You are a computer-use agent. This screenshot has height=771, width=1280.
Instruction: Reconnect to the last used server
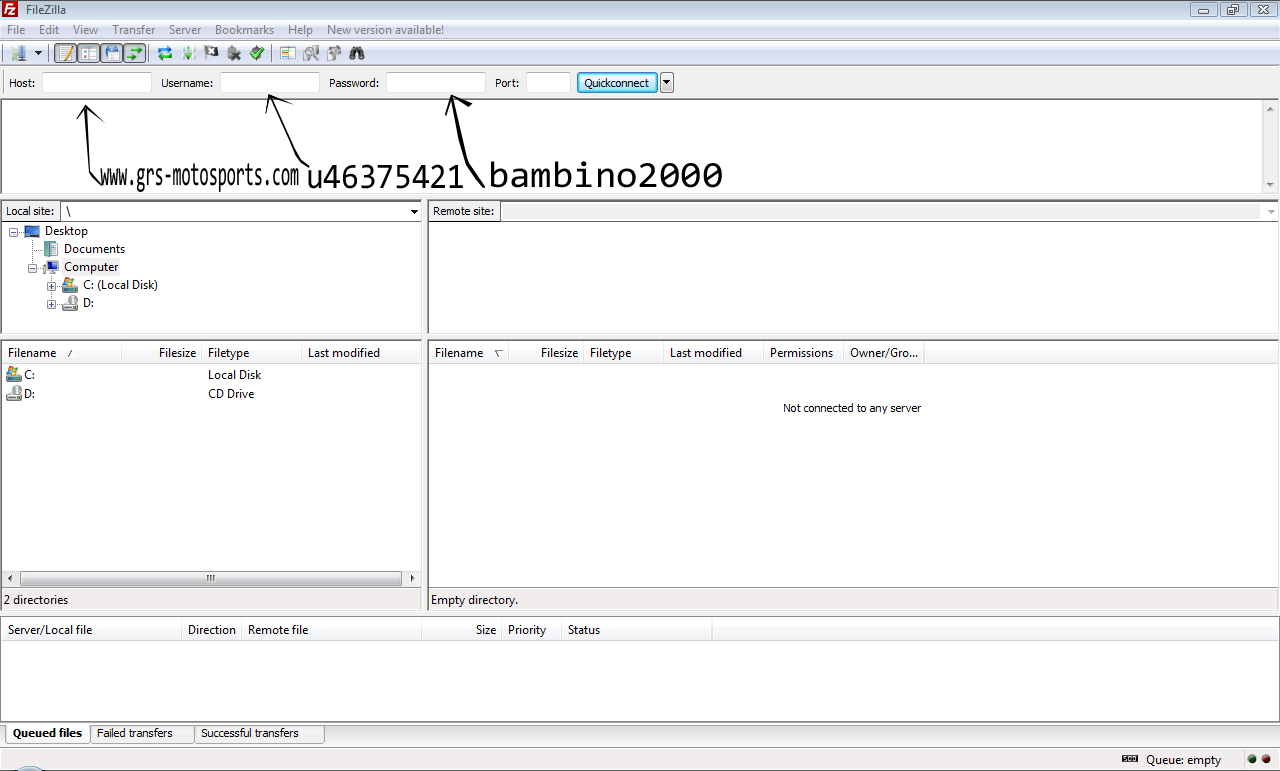coord(257,53)
